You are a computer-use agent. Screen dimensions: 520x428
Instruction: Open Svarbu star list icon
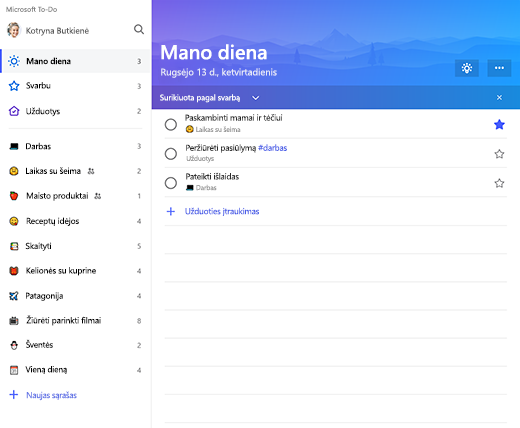pyautogui.click(x=14, y=86)
